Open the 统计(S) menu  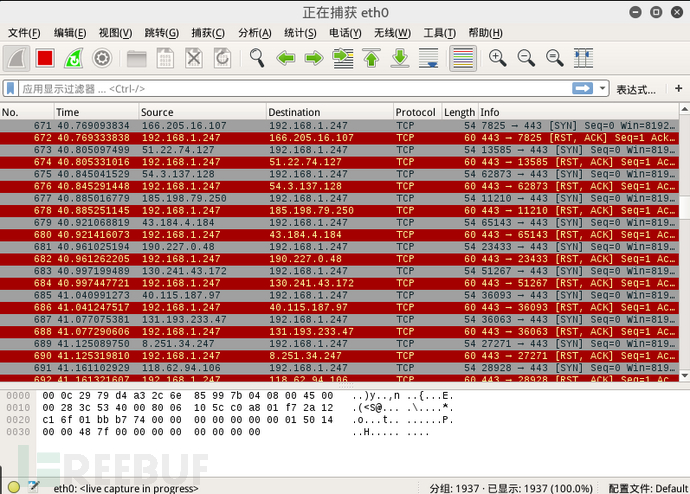point(300,33)
